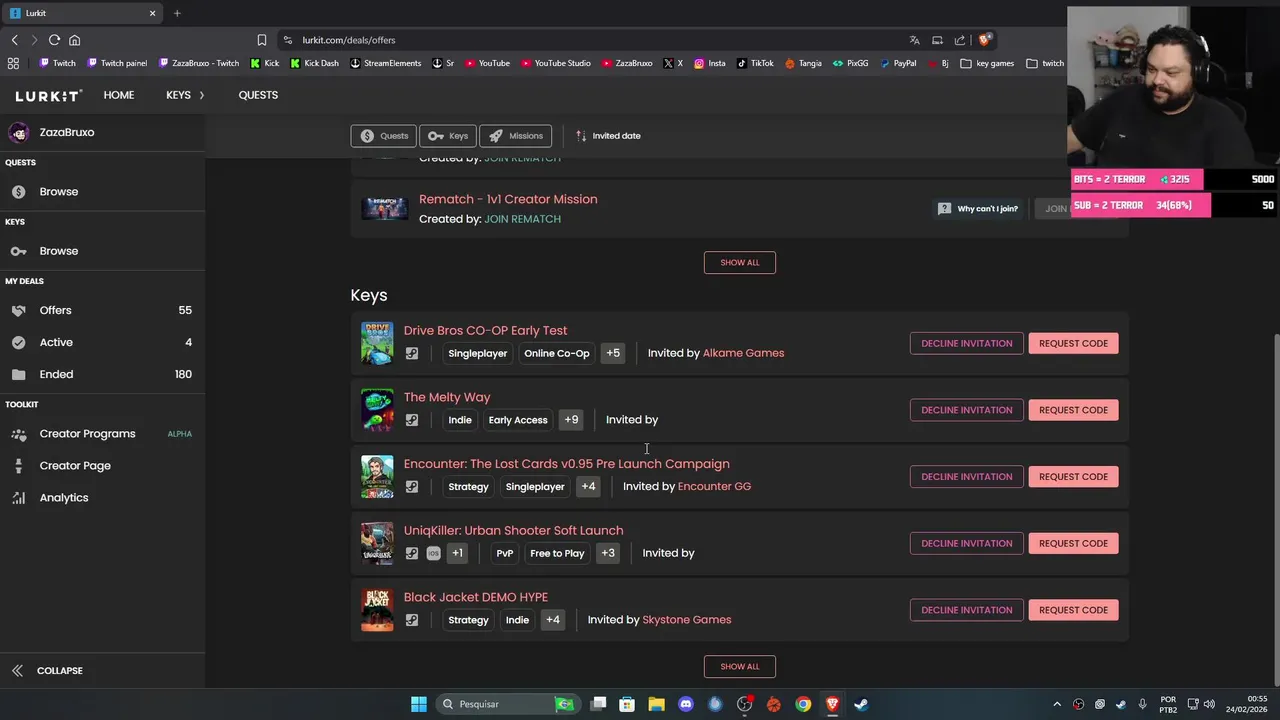This screenshot has height=720, width=1280.
Task: Click The Melty Way thumbnail
Action: (377, 410)
